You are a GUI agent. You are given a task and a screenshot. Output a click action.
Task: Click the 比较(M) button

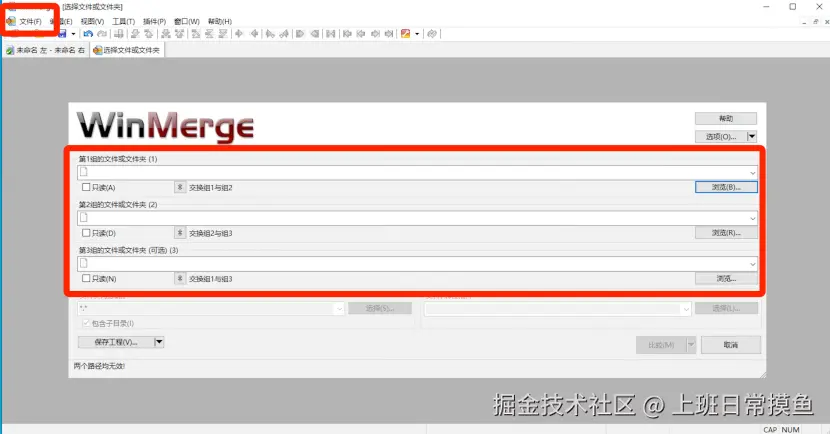[x=661, y=345]
